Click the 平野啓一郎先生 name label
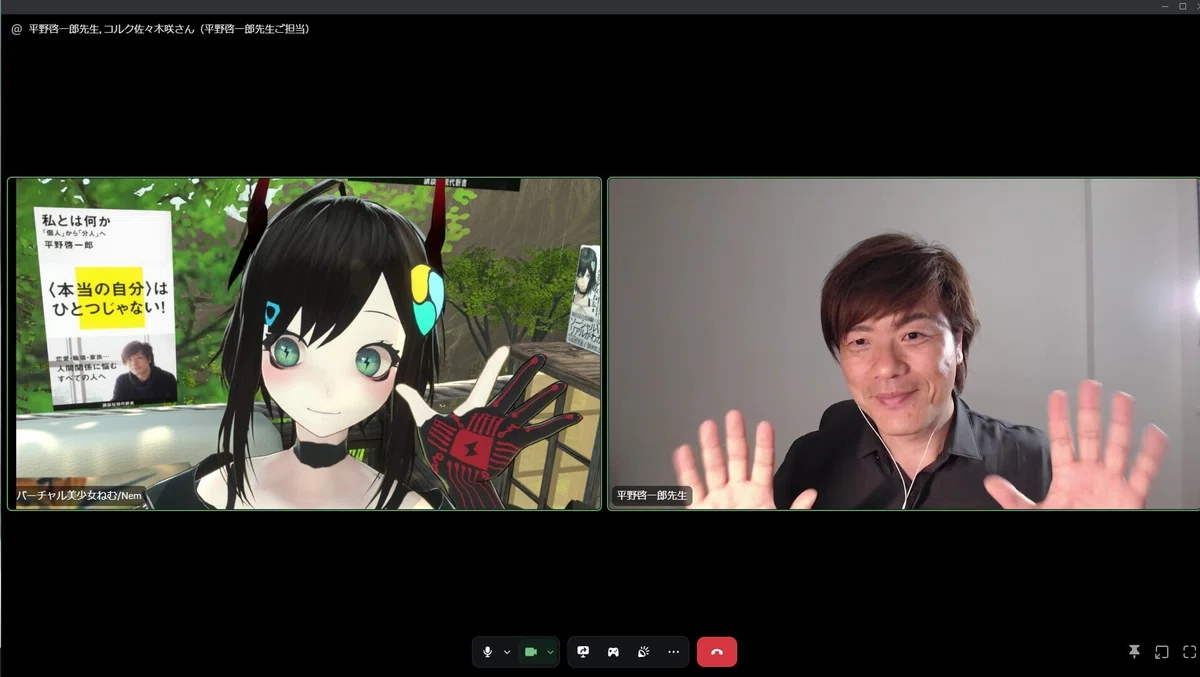The height and width of the screenshot is (677, 1200). [652, 495]
